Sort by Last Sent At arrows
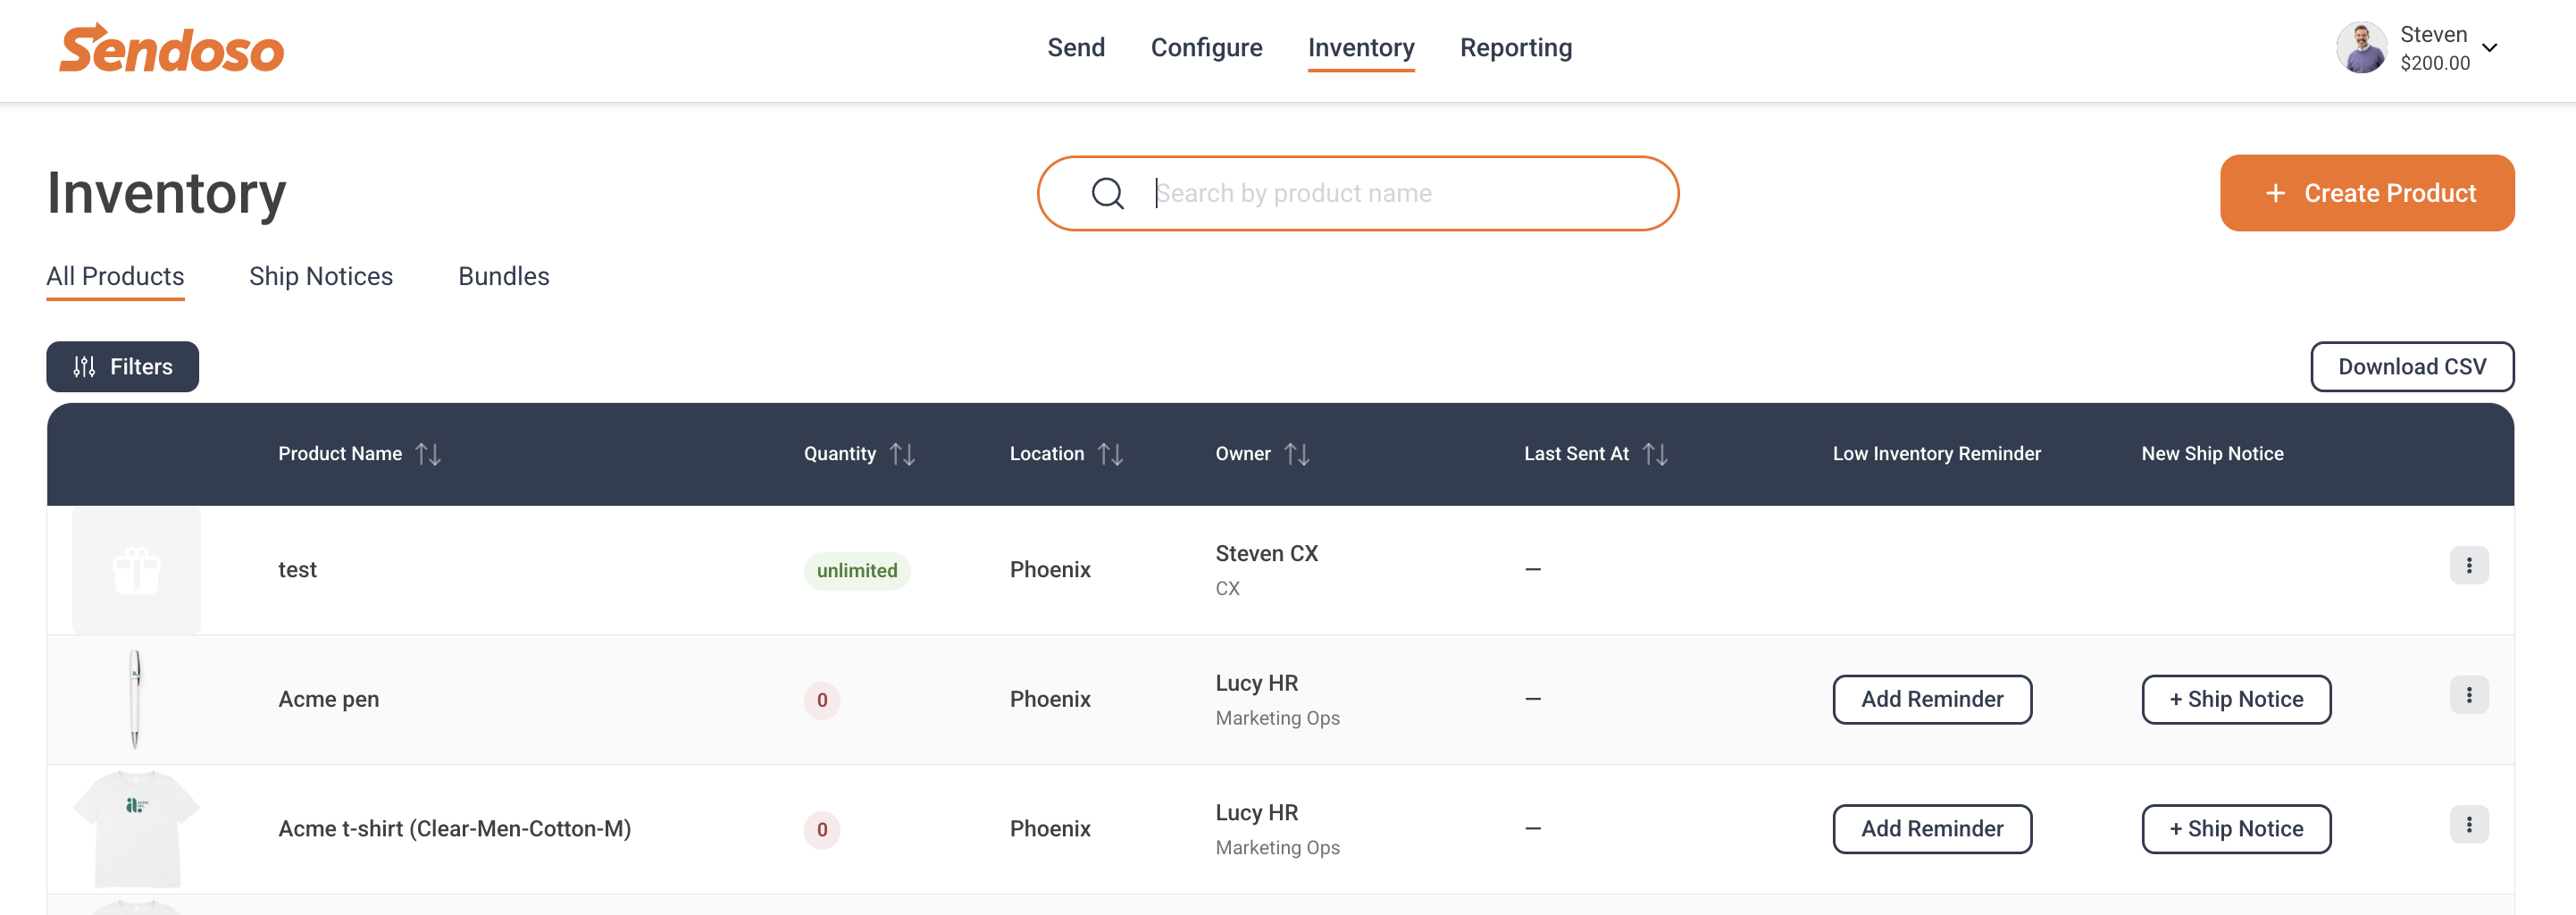Screen dimensions: 2576x915 click(x=1655, y=454)
